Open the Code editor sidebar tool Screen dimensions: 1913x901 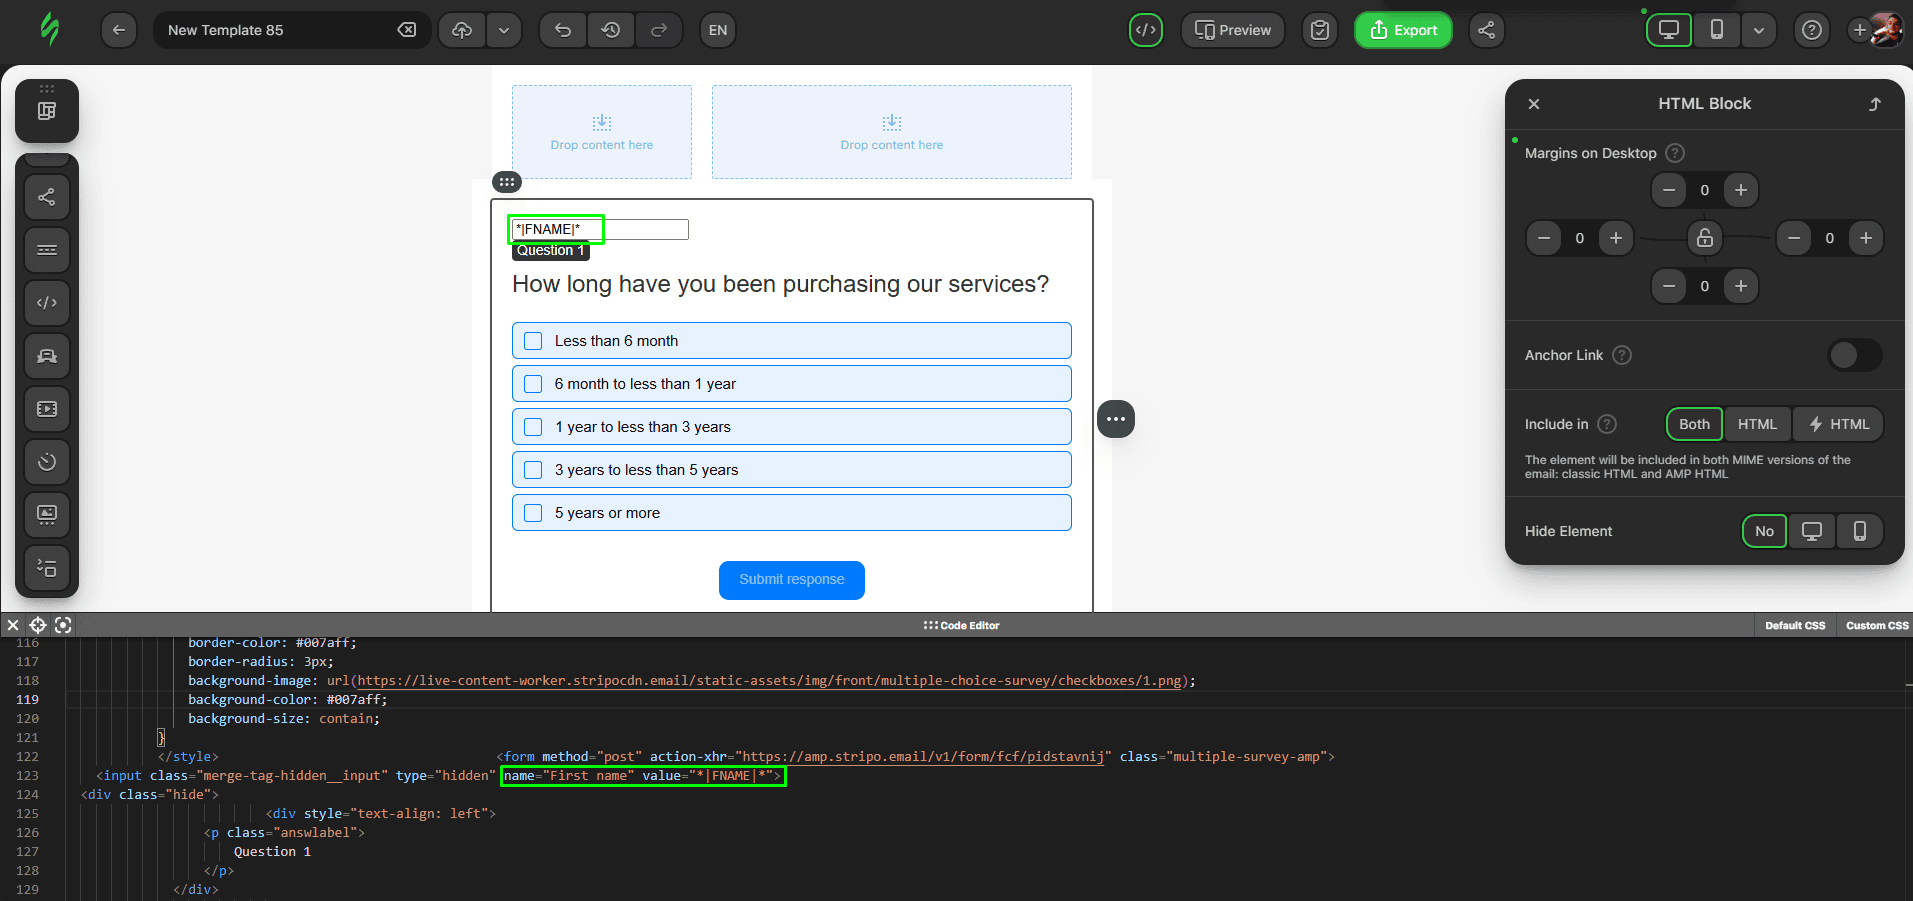point(47,303)
